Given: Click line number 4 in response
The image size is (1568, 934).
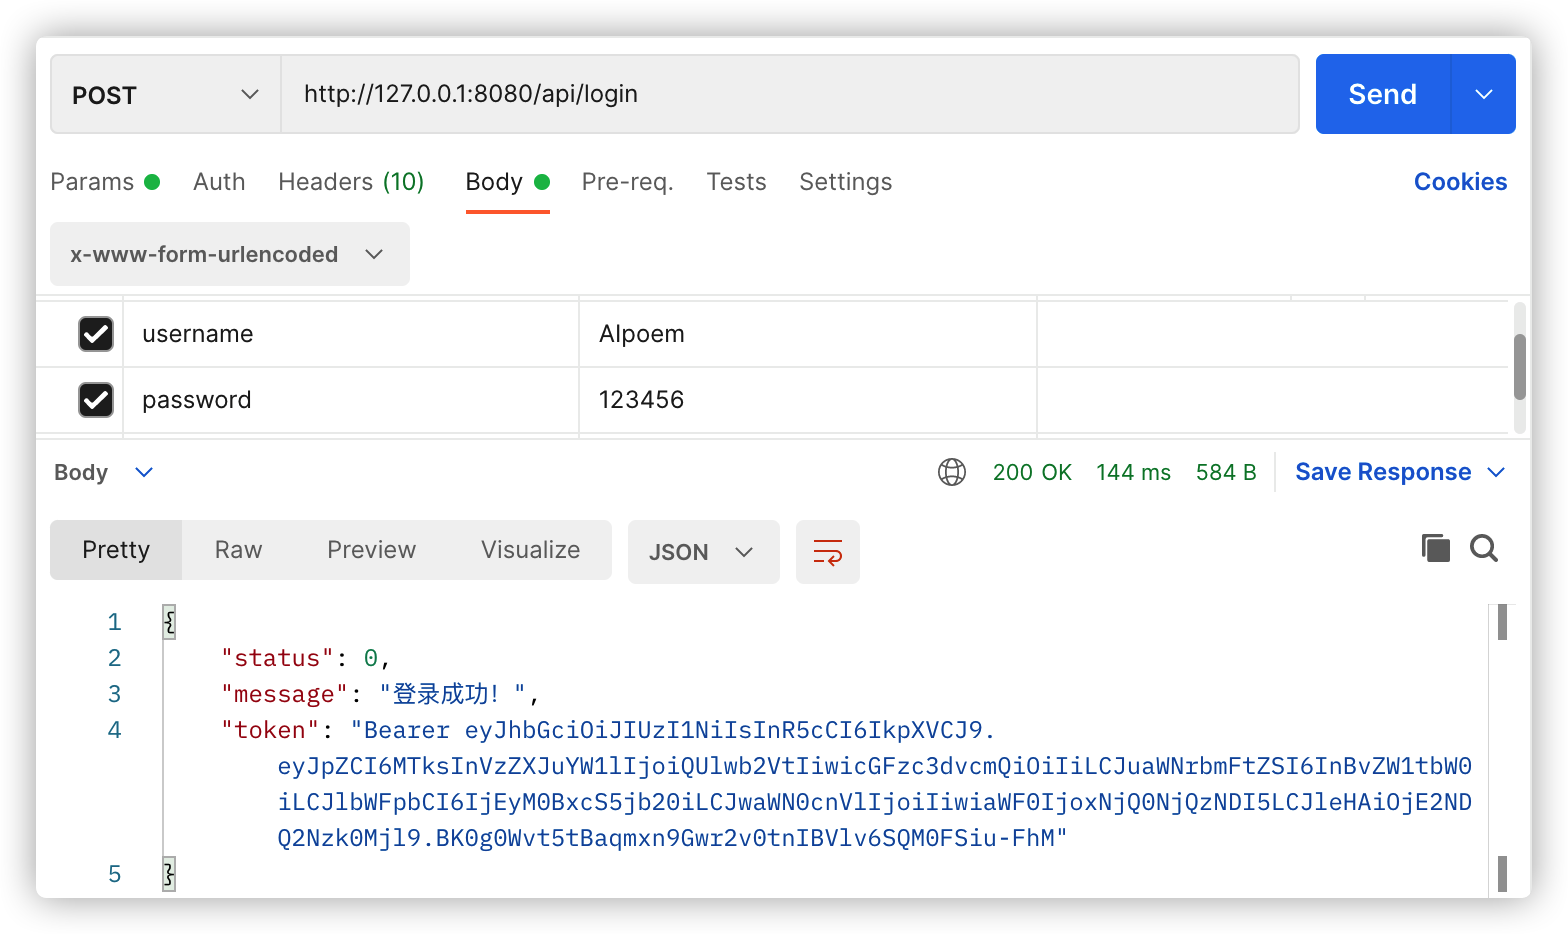Looking at the screenshot, I should 115,730.
